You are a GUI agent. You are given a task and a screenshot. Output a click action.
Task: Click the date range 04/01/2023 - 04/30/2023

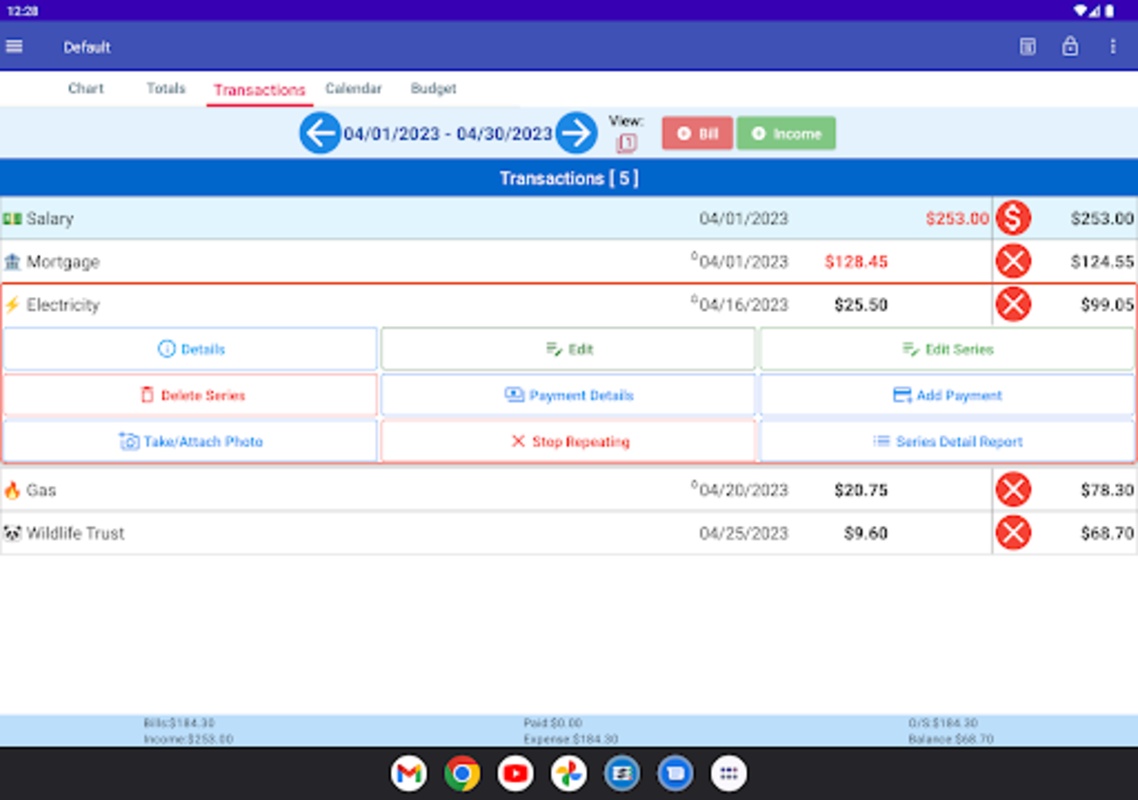click(x=448, y=134)
